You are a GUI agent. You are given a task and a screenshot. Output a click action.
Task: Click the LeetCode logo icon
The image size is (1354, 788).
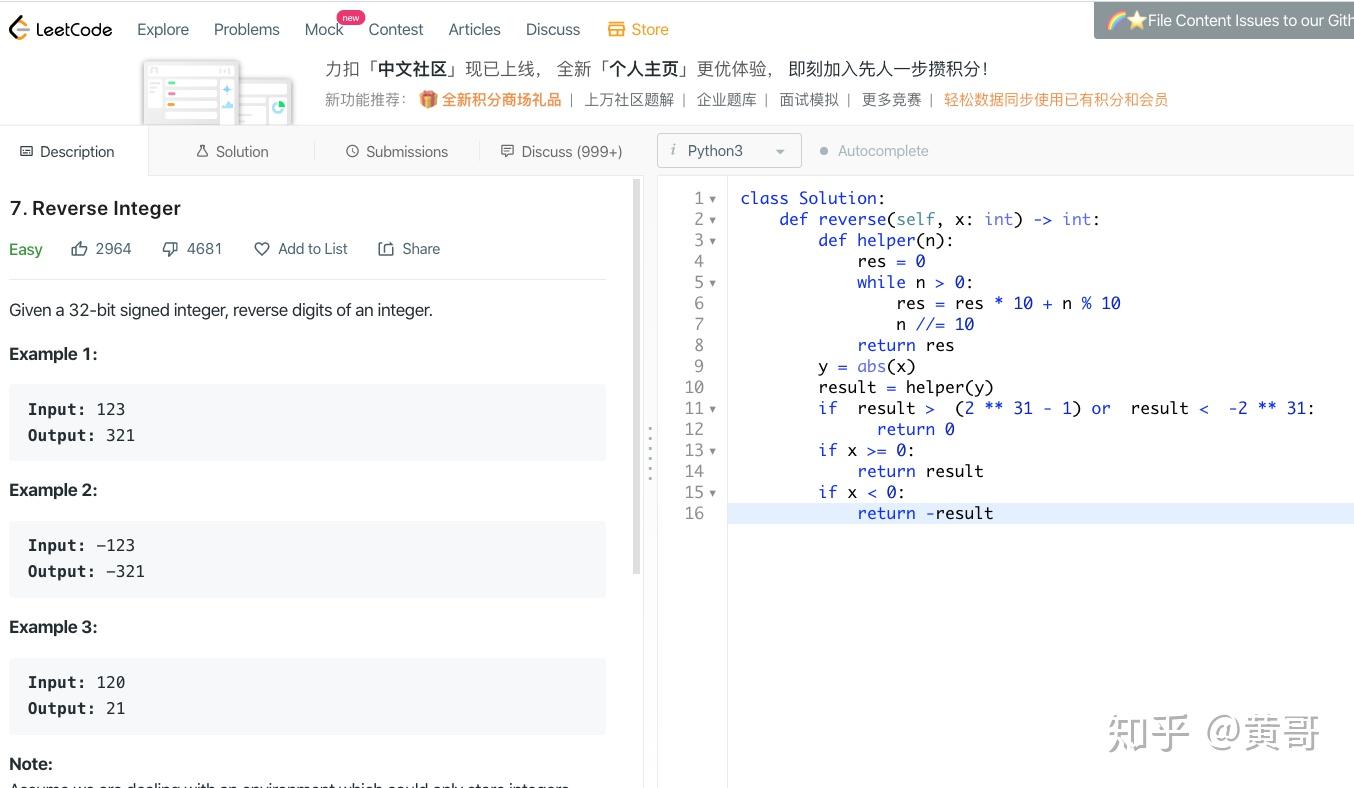coord(19,29)
